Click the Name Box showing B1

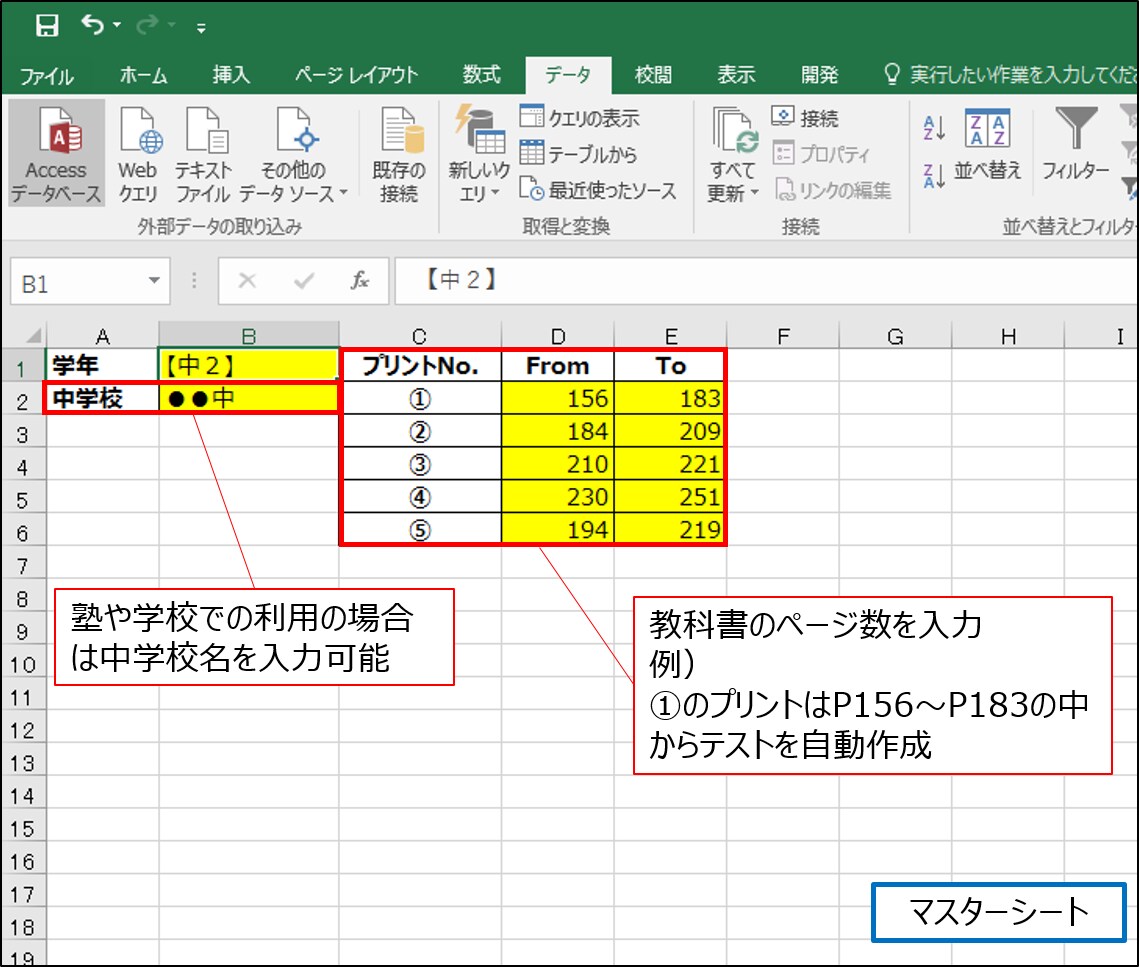(x=80, y=282)
